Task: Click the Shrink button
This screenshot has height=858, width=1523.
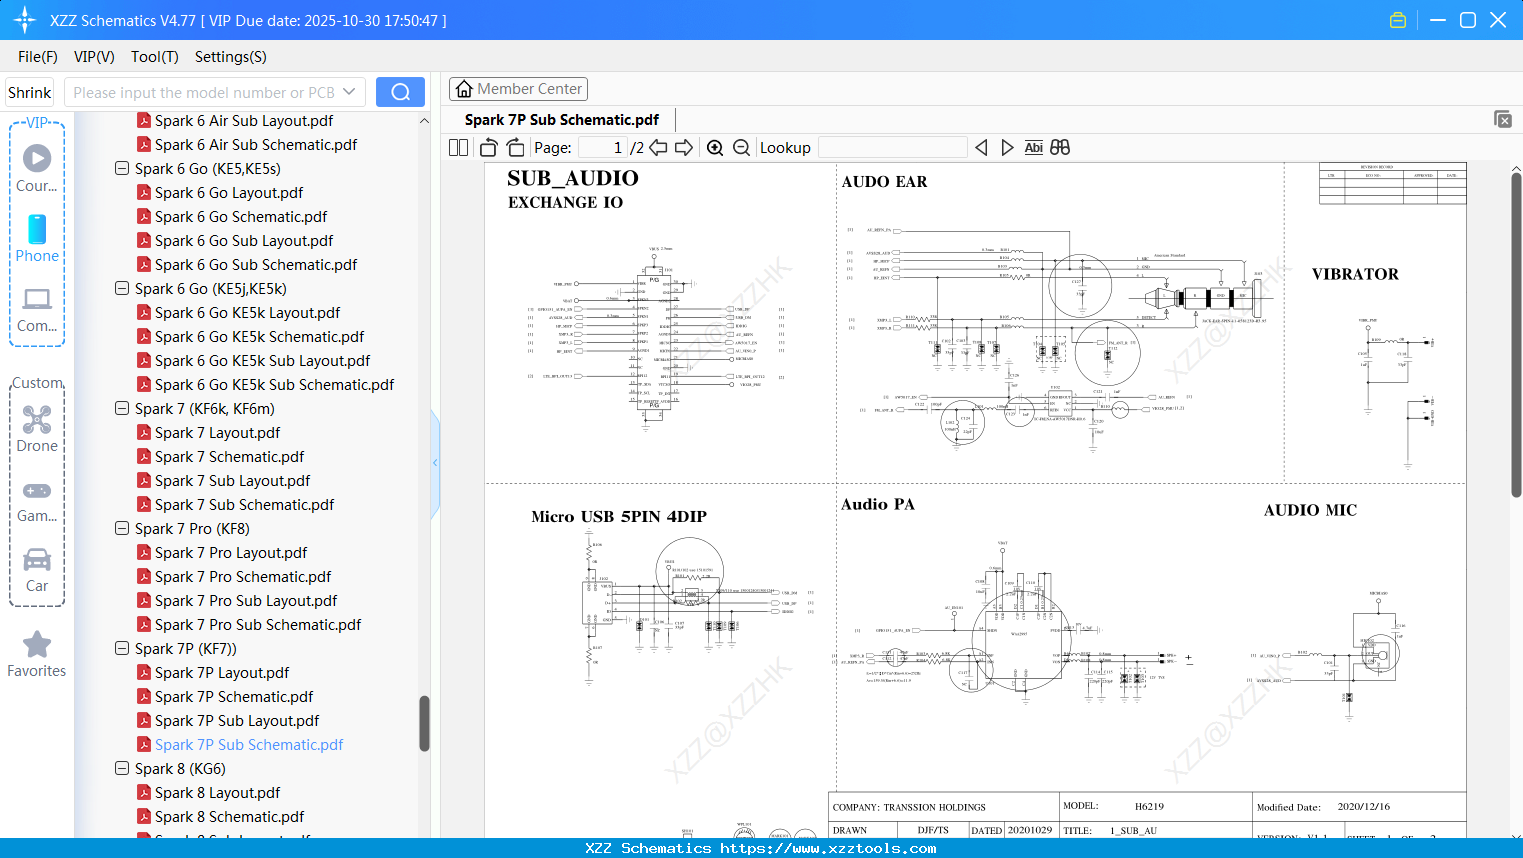Action: [x=29, y=91]
